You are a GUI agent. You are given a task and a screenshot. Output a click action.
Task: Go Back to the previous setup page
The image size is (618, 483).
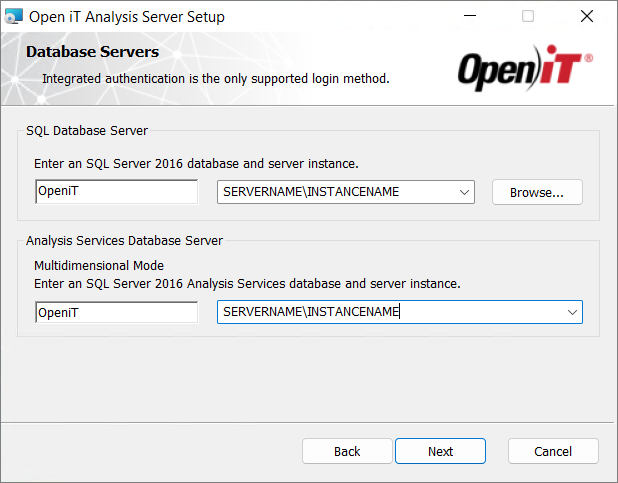click(x=347, y=451)
